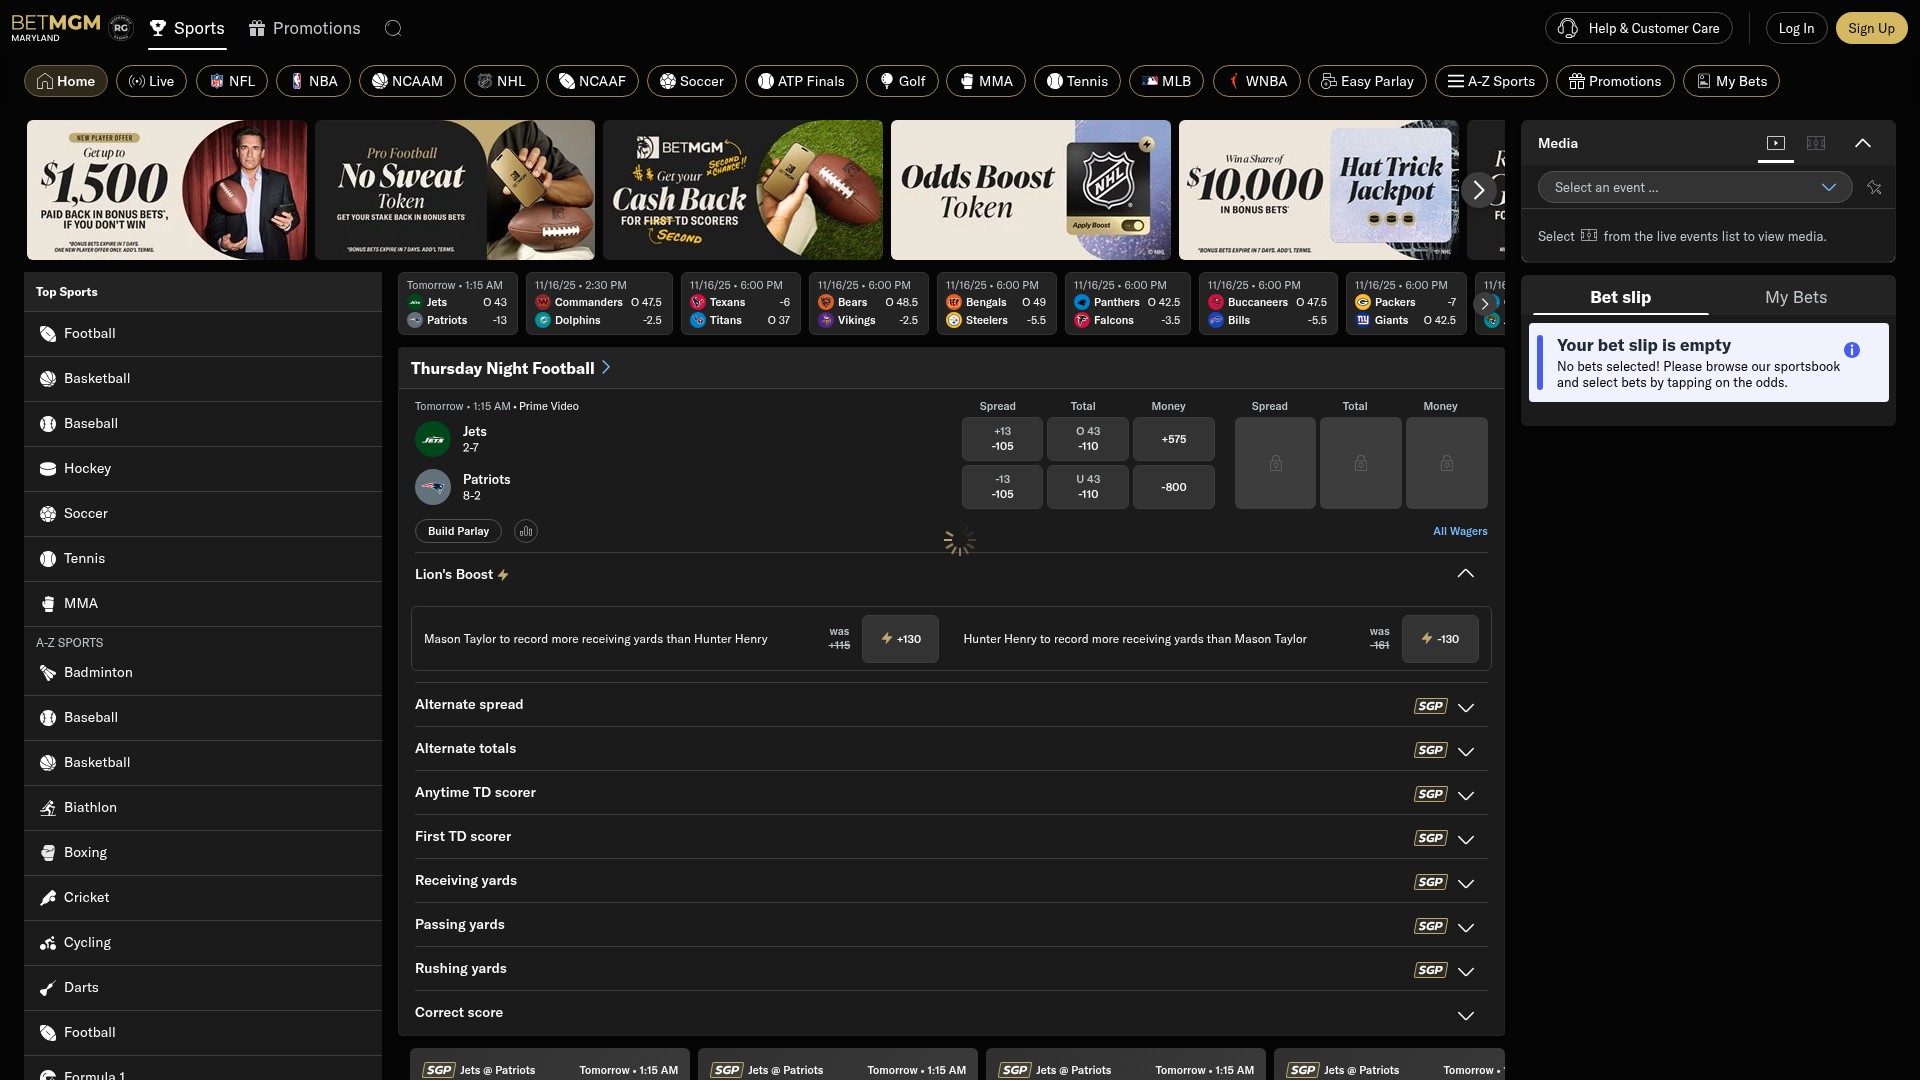
Task: Click the RG responsible gaming badge
Action: pos(121,28)
